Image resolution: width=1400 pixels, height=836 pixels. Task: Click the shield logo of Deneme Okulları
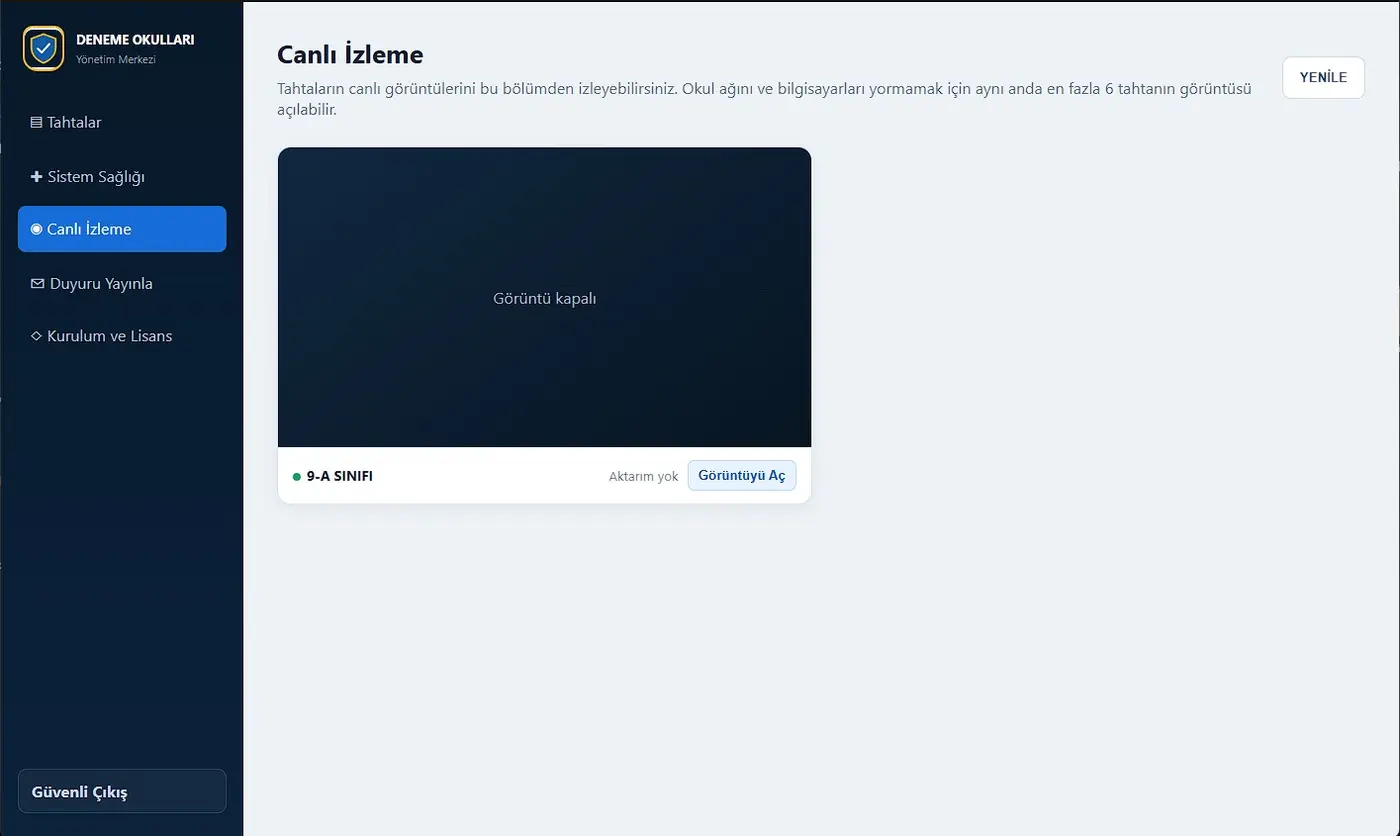[43, 48]
